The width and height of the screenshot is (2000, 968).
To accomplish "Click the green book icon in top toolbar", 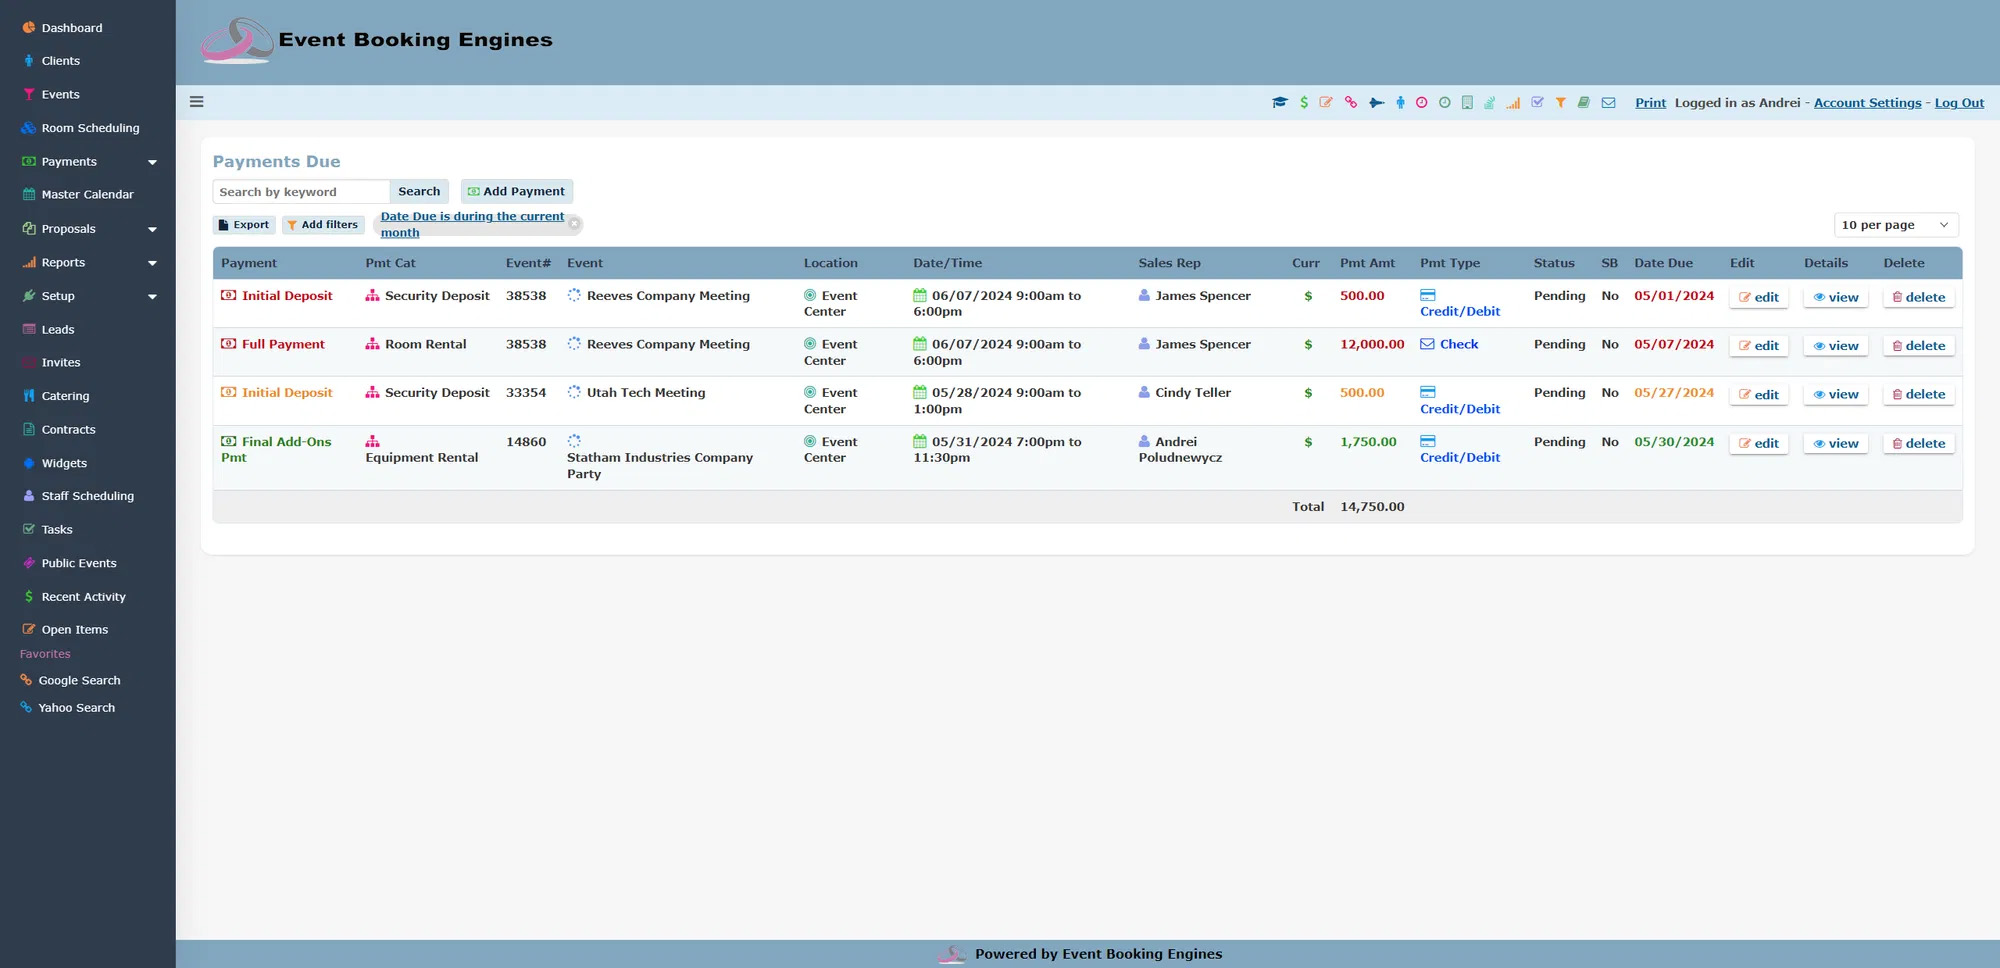I will pos(1584,102).
